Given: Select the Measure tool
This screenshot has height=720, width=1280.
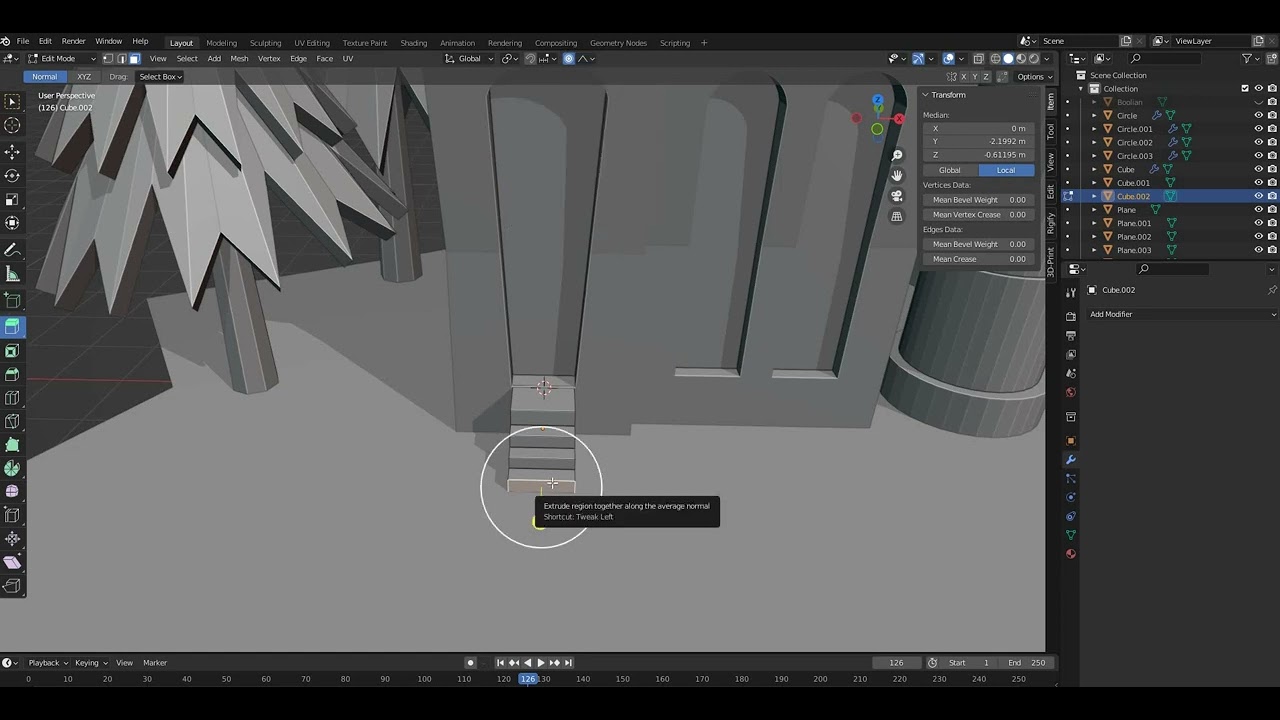Looking at the screenshot, I should (x=12, y=274).
